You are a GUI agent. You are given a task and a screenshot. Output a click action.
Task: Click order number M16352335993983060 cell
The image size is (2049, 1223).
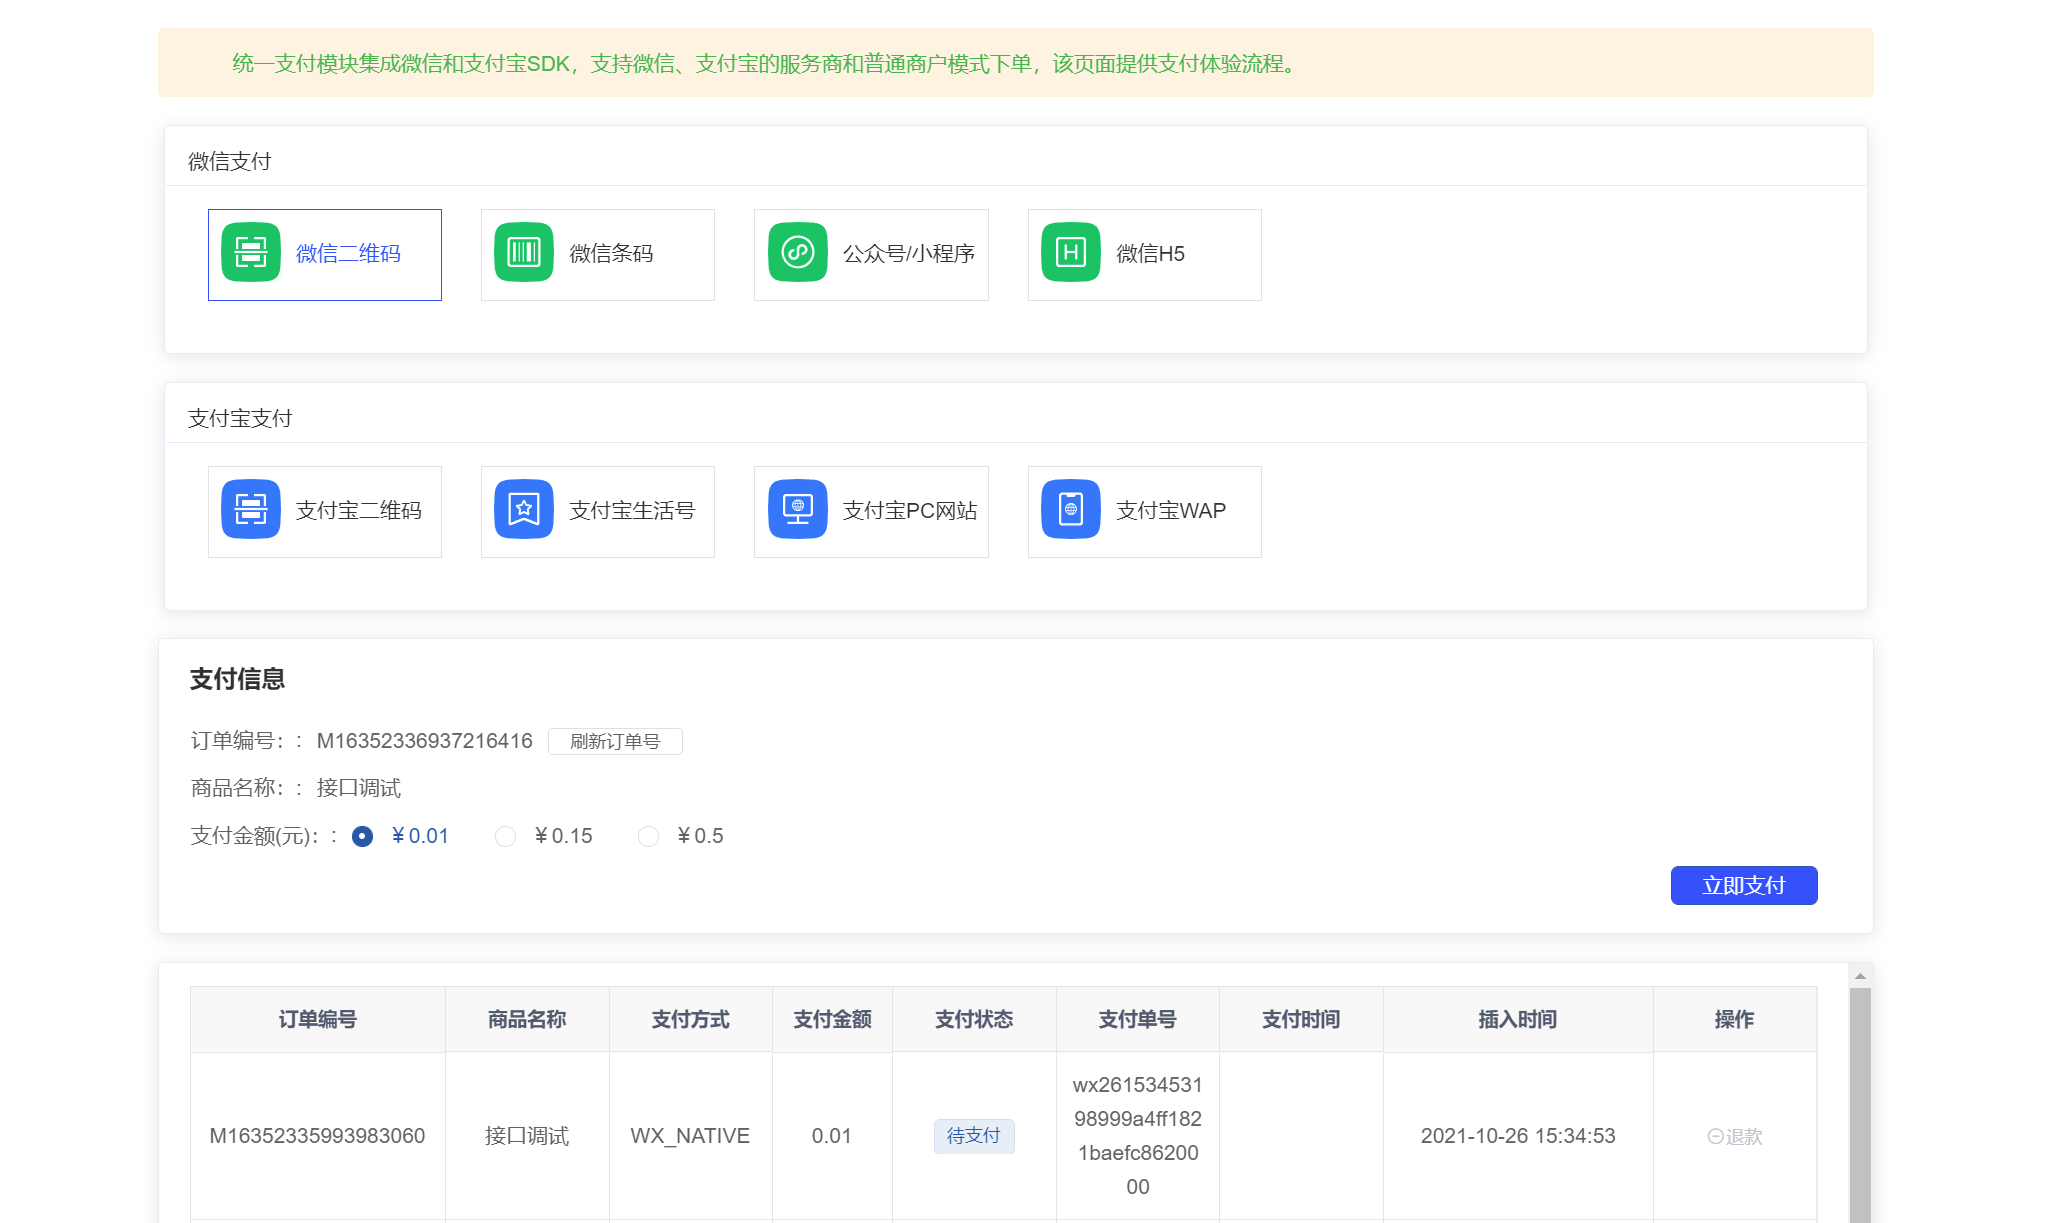click(317, 1136)
